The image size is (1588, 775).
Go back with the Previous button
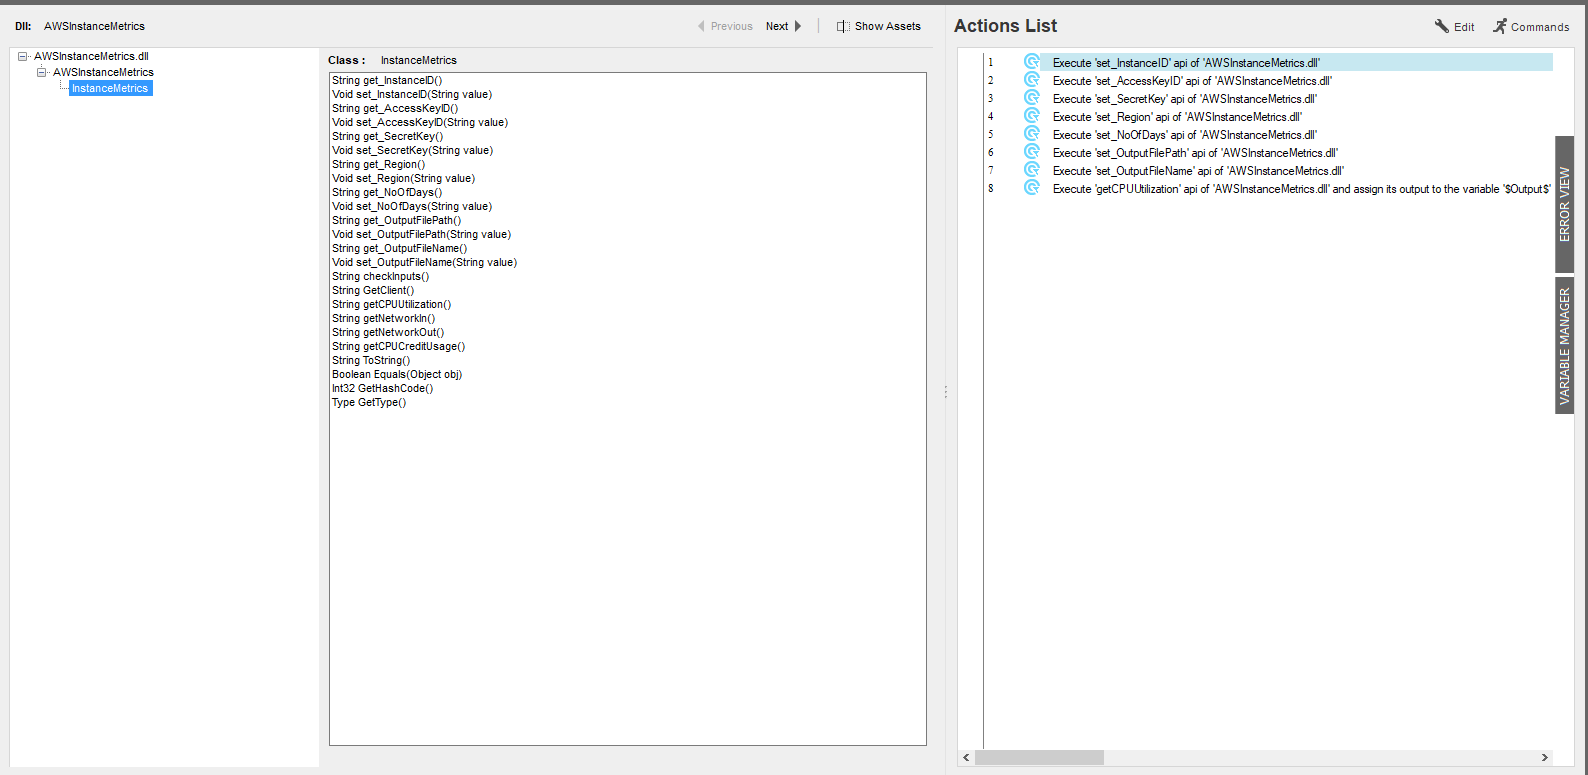coord(725,26)
